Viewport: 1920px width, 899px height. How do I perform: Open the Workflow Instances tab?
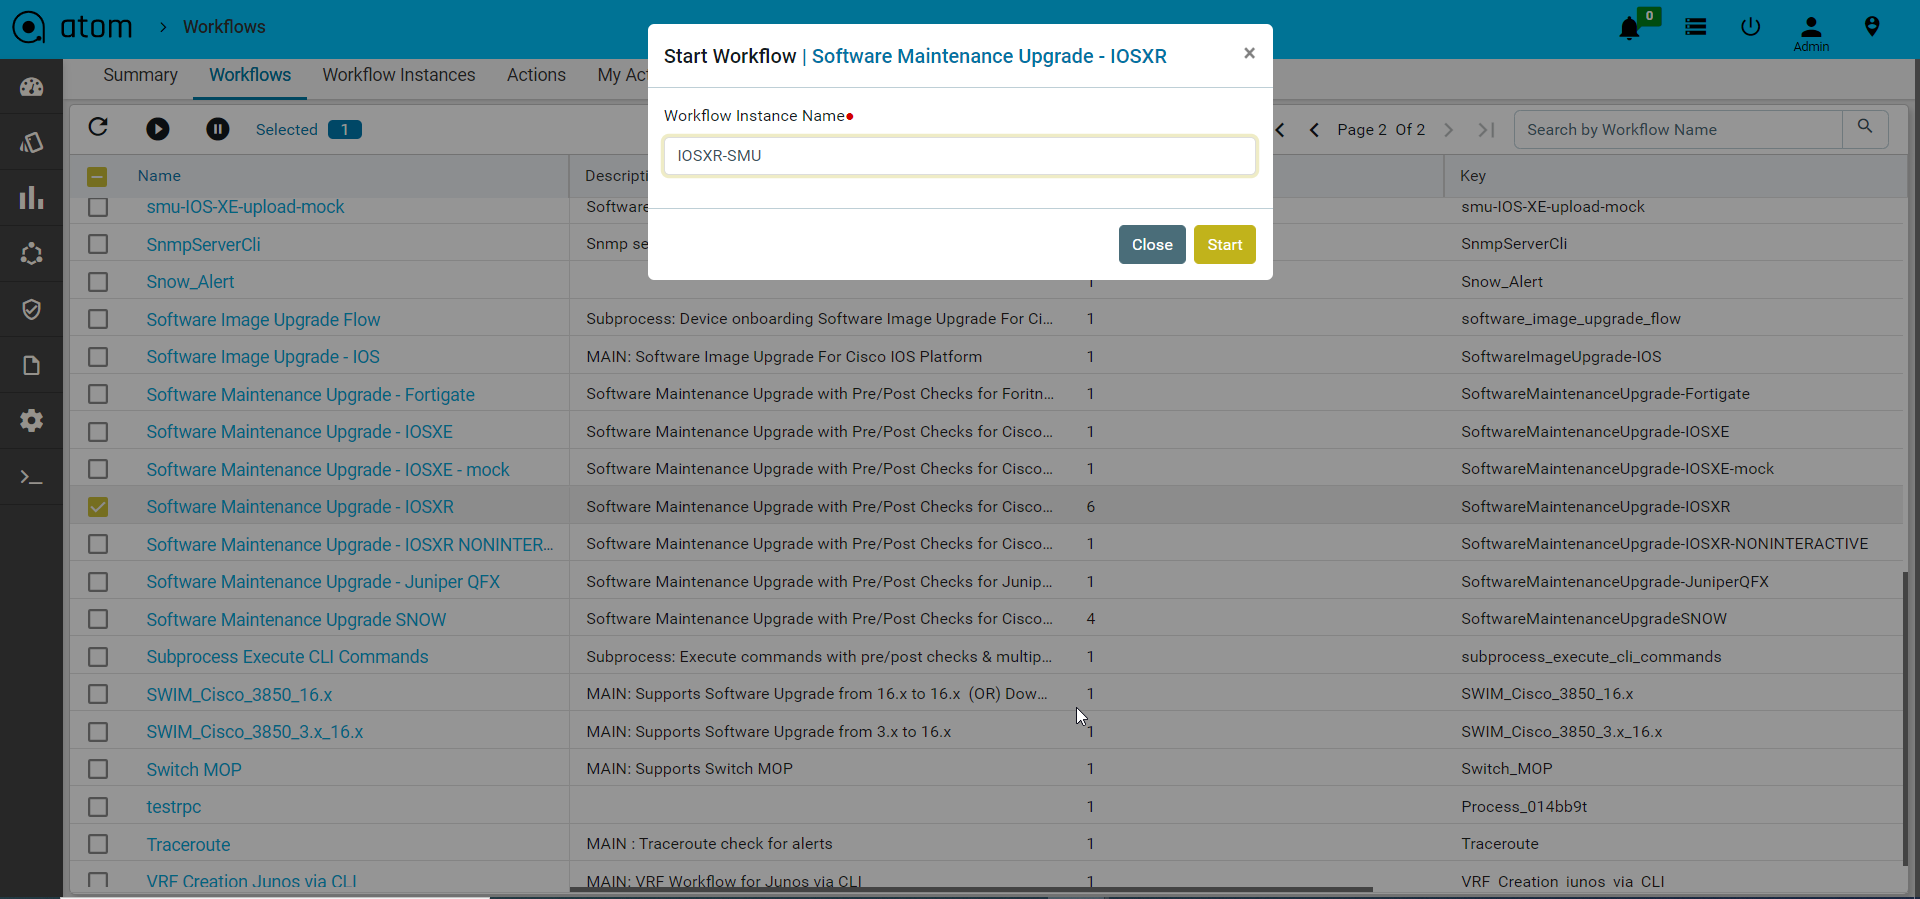point(399,75)
